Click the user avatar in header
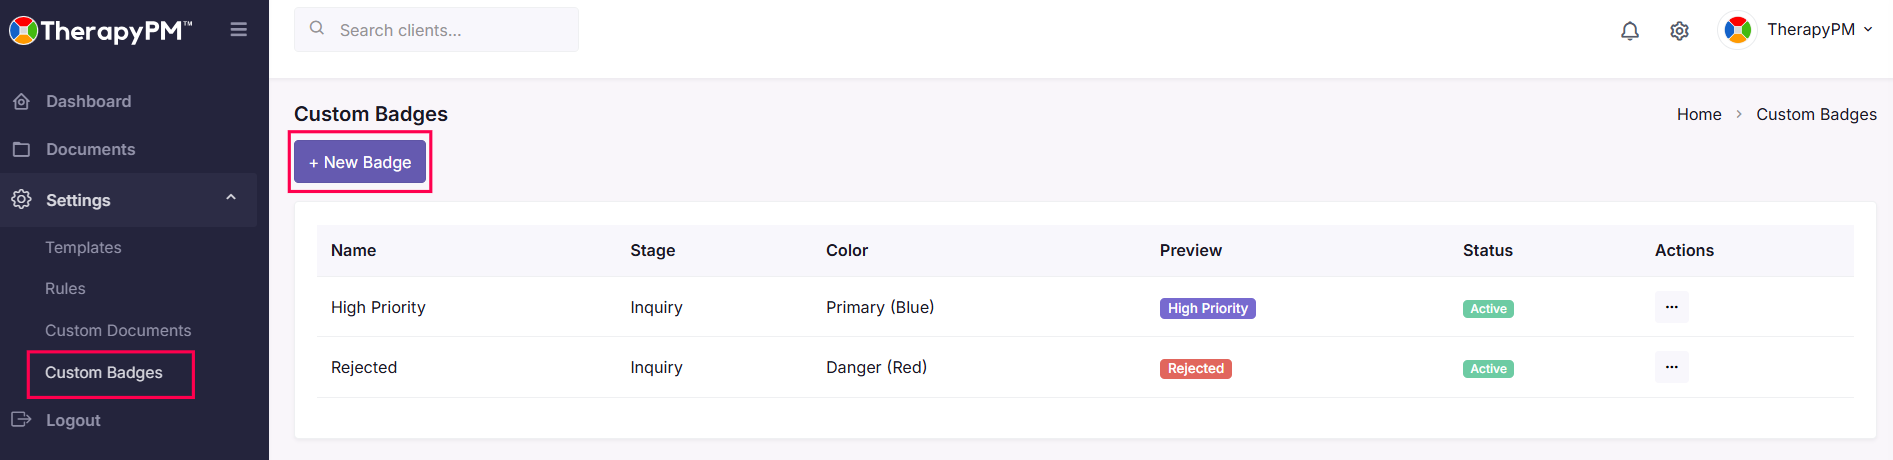The width and height of the screenshot is (1893, 460). [1738, 30]
